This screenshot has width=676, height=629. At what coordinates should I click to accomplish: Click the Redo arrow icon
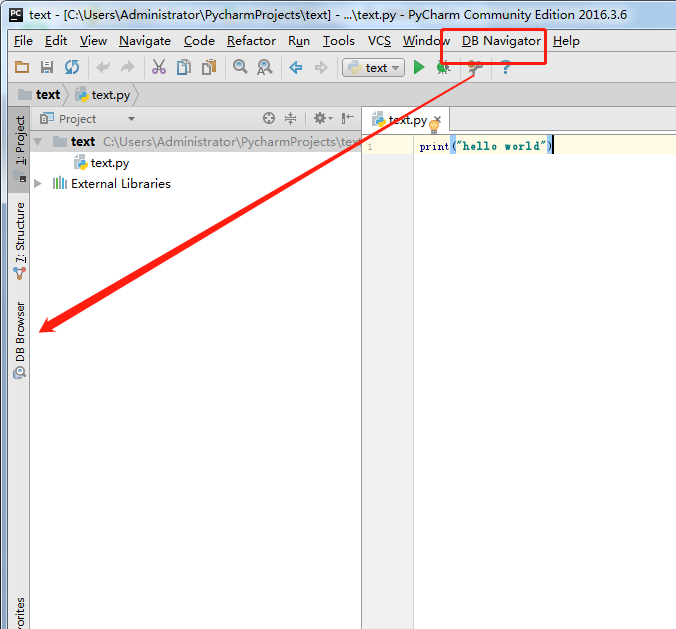tap(128, 68)
